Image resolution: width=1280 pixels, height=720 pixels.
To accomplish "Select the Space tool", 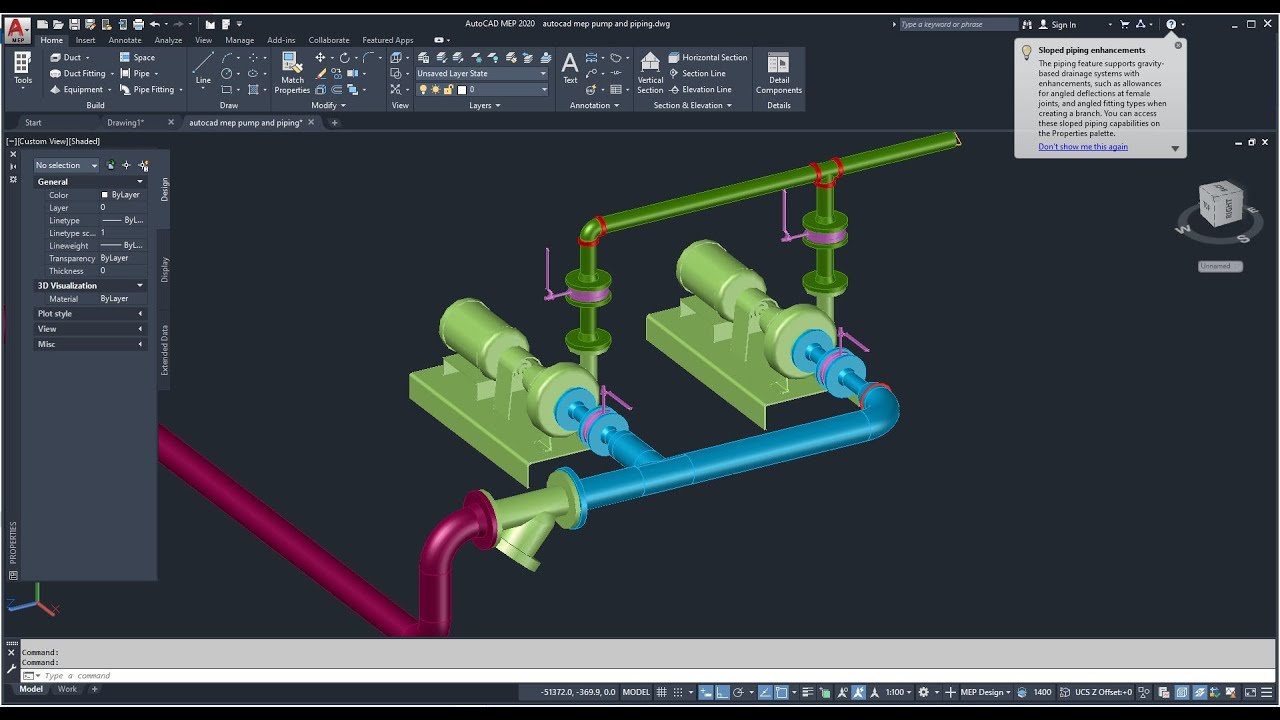I will point(138,57).
